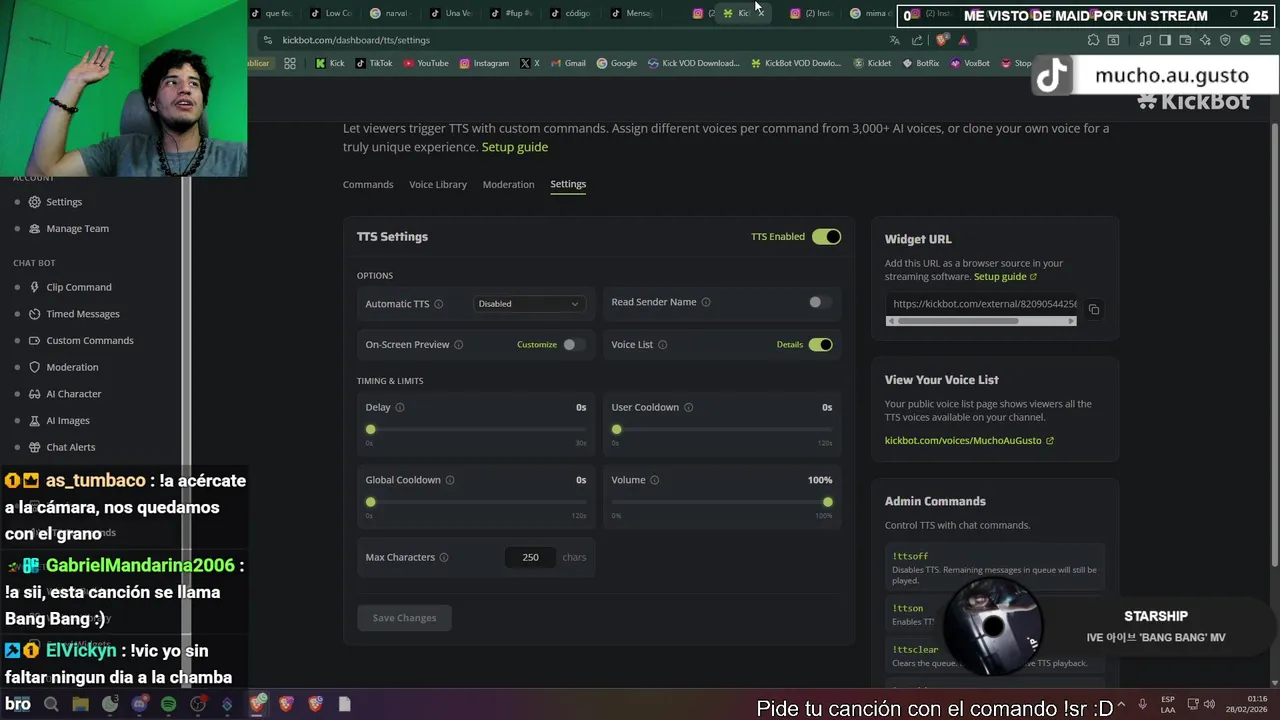Click the info icon beside On-Screen Preview
1280x720 pixels.
[459, 345]
